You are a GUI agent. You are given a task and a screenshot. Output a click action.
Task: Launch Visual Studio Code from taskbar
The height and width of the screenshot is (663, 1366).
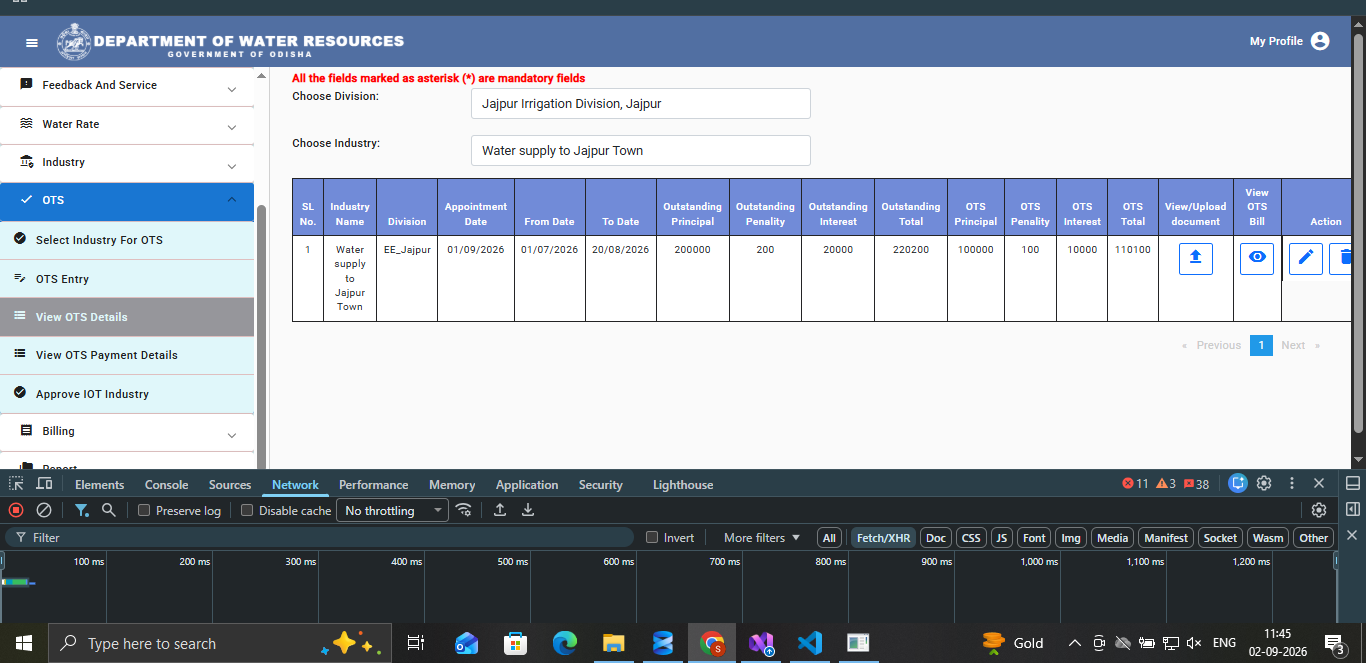click(810, 643)
